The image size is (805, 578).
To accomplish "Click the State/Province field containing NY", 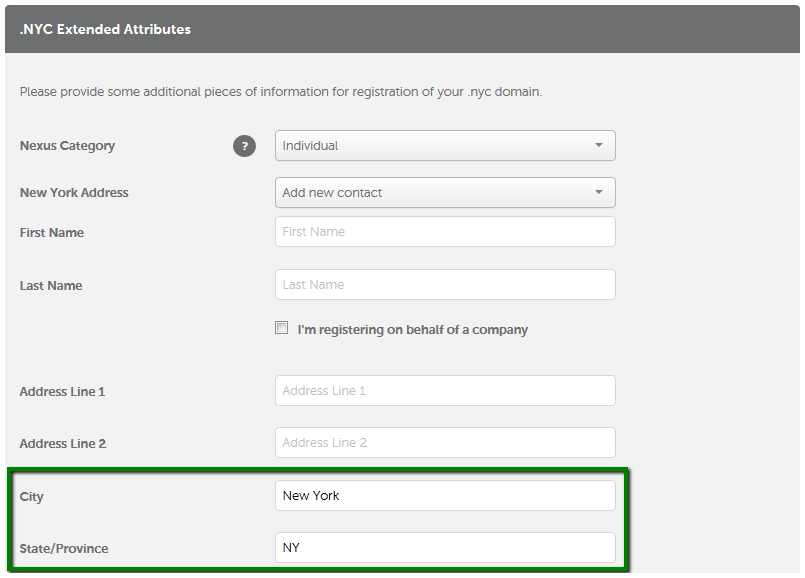I will [x=445, y=547].
